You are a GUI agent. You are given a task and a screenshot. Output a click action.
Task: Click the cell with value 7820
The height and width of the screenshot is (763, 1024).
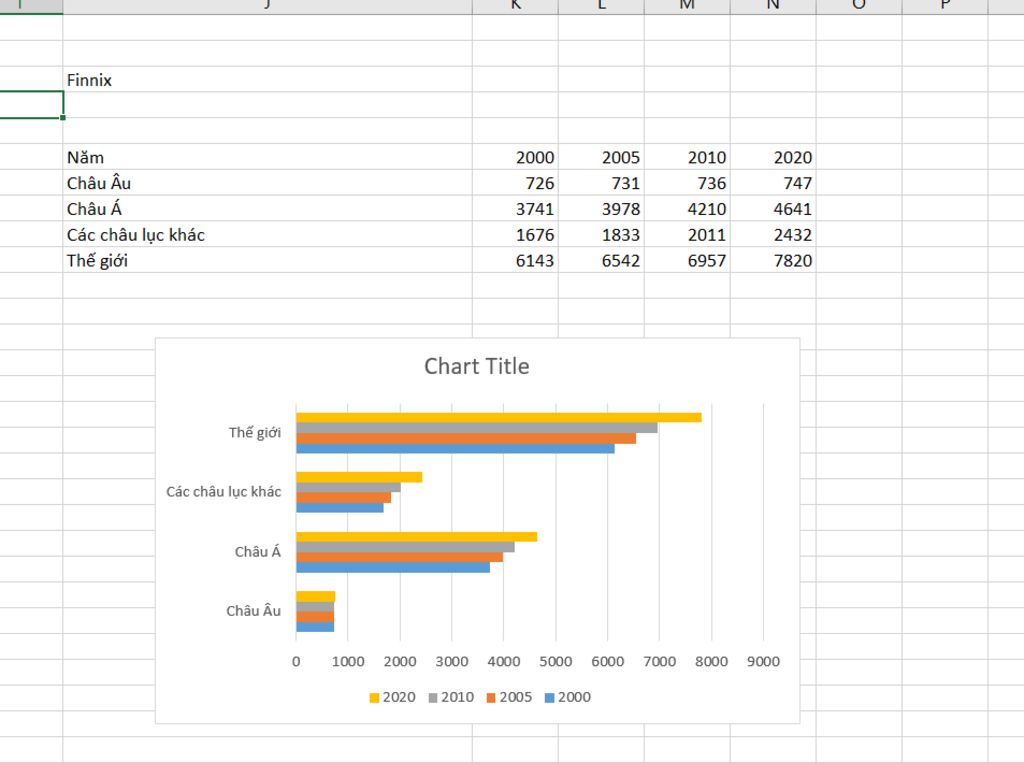[x=792, y=261]
